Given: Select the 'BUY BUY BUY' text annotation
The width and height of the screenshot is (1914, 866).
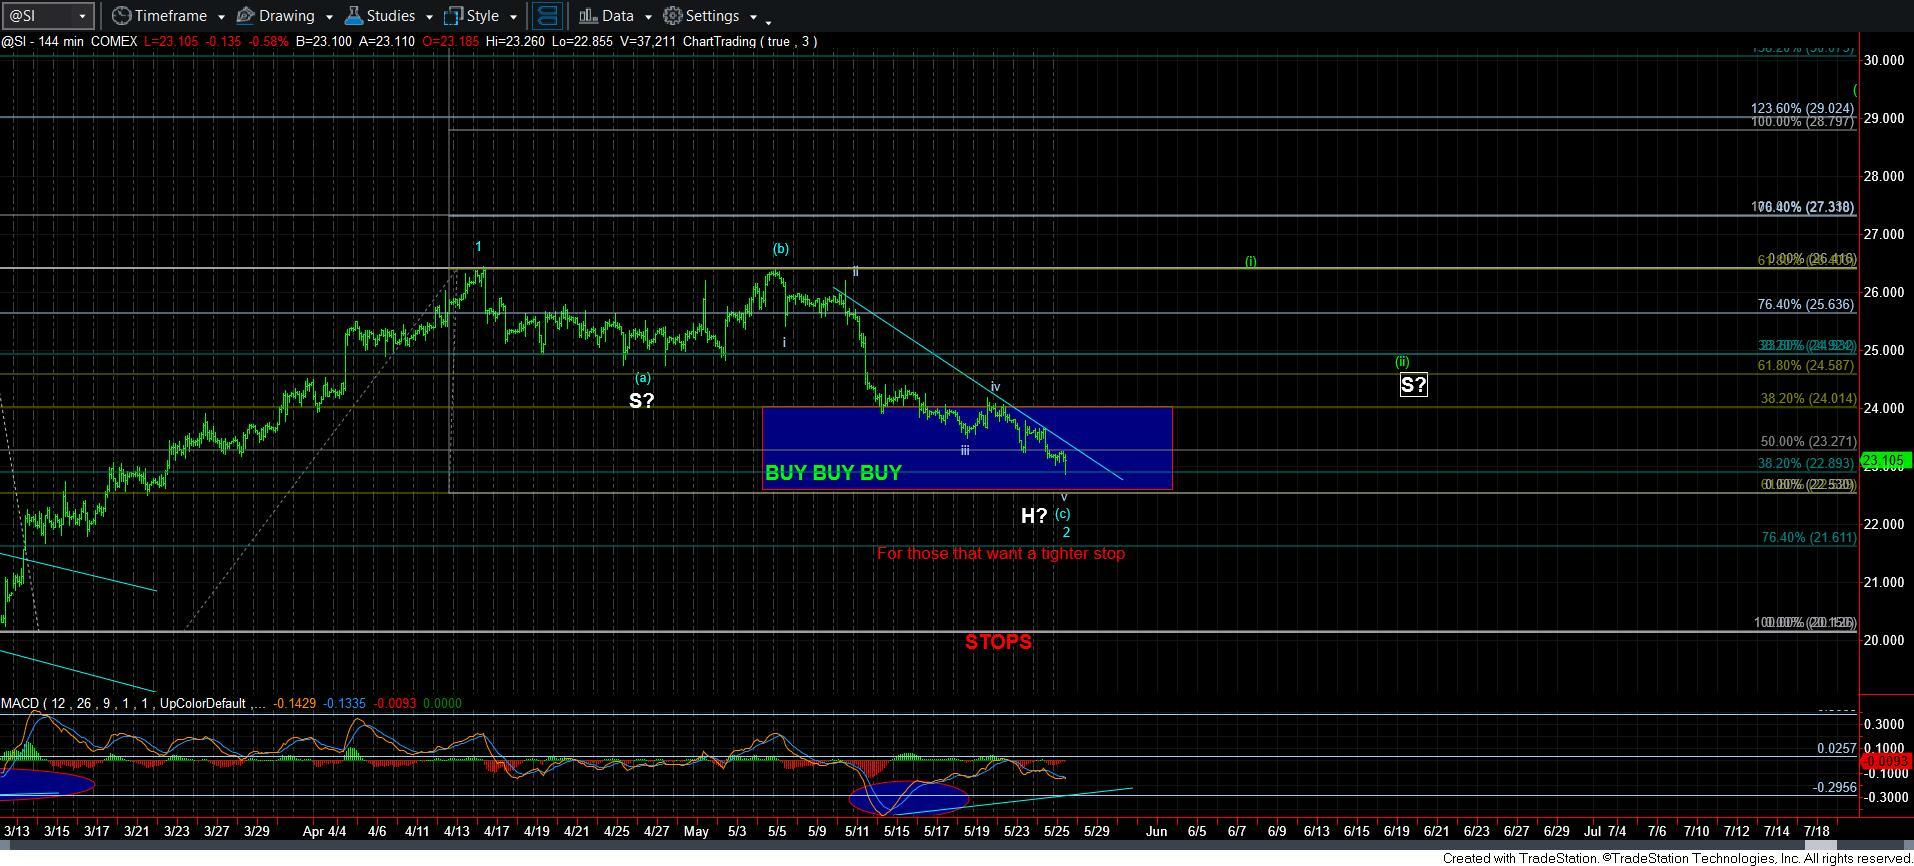Looking at the screenshot, I should pos(833,473).
